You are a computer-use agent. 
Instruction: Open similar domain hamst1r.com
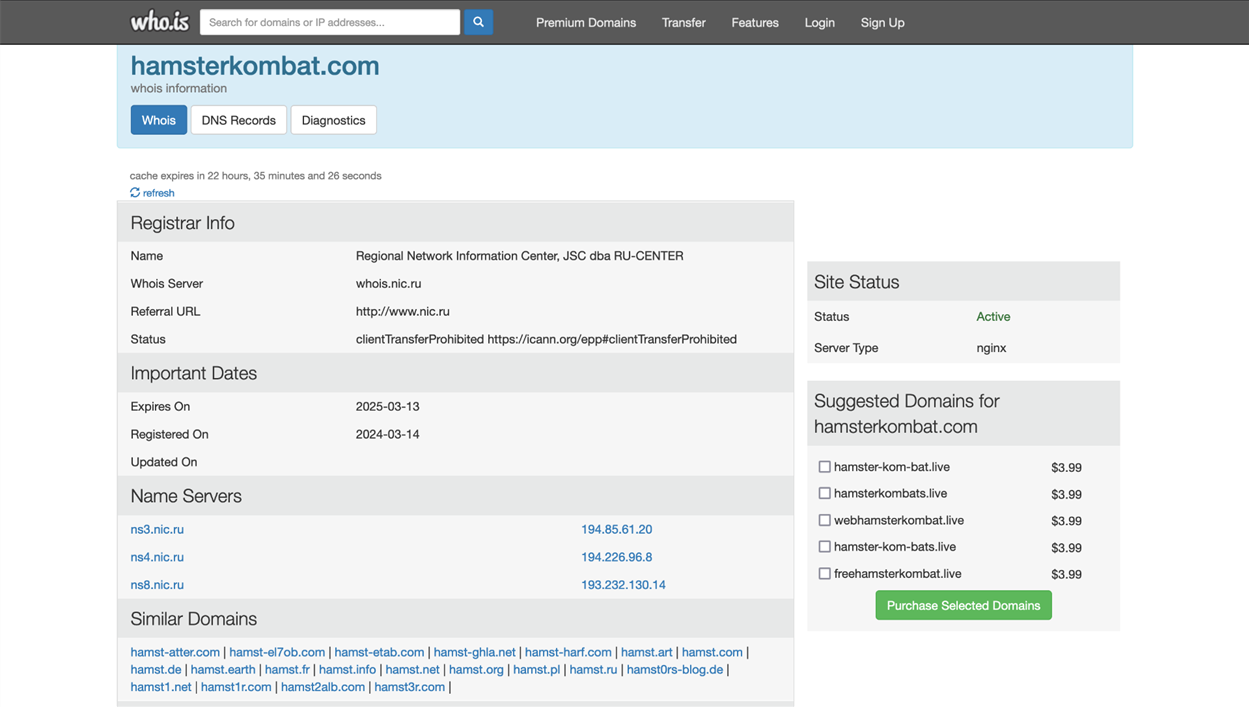pos(236,687)
